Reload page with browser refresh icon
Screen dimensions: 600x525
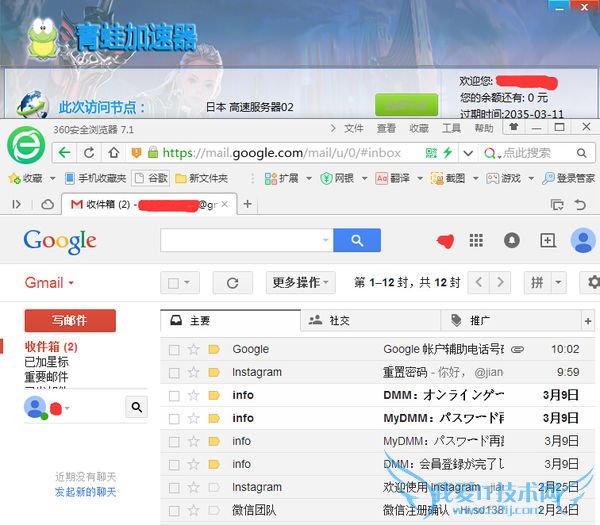coord(89,153)
